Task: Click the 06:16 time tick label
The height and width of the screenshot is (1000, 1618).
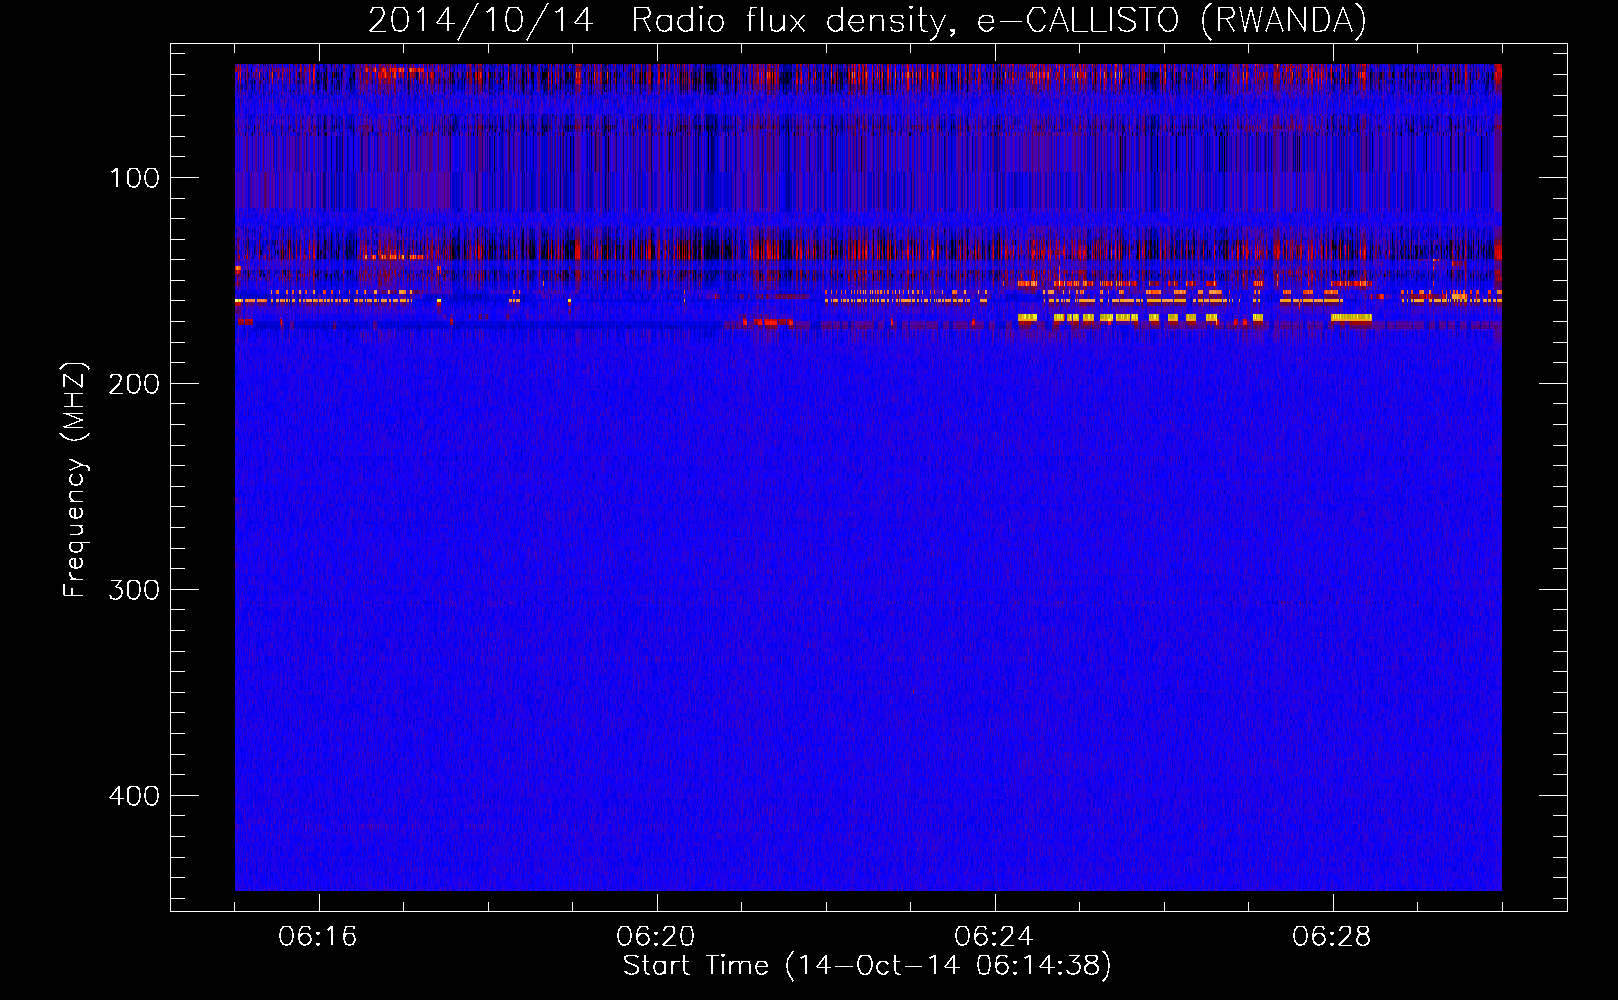Action: pyautogui.click(x=318, y=937)
